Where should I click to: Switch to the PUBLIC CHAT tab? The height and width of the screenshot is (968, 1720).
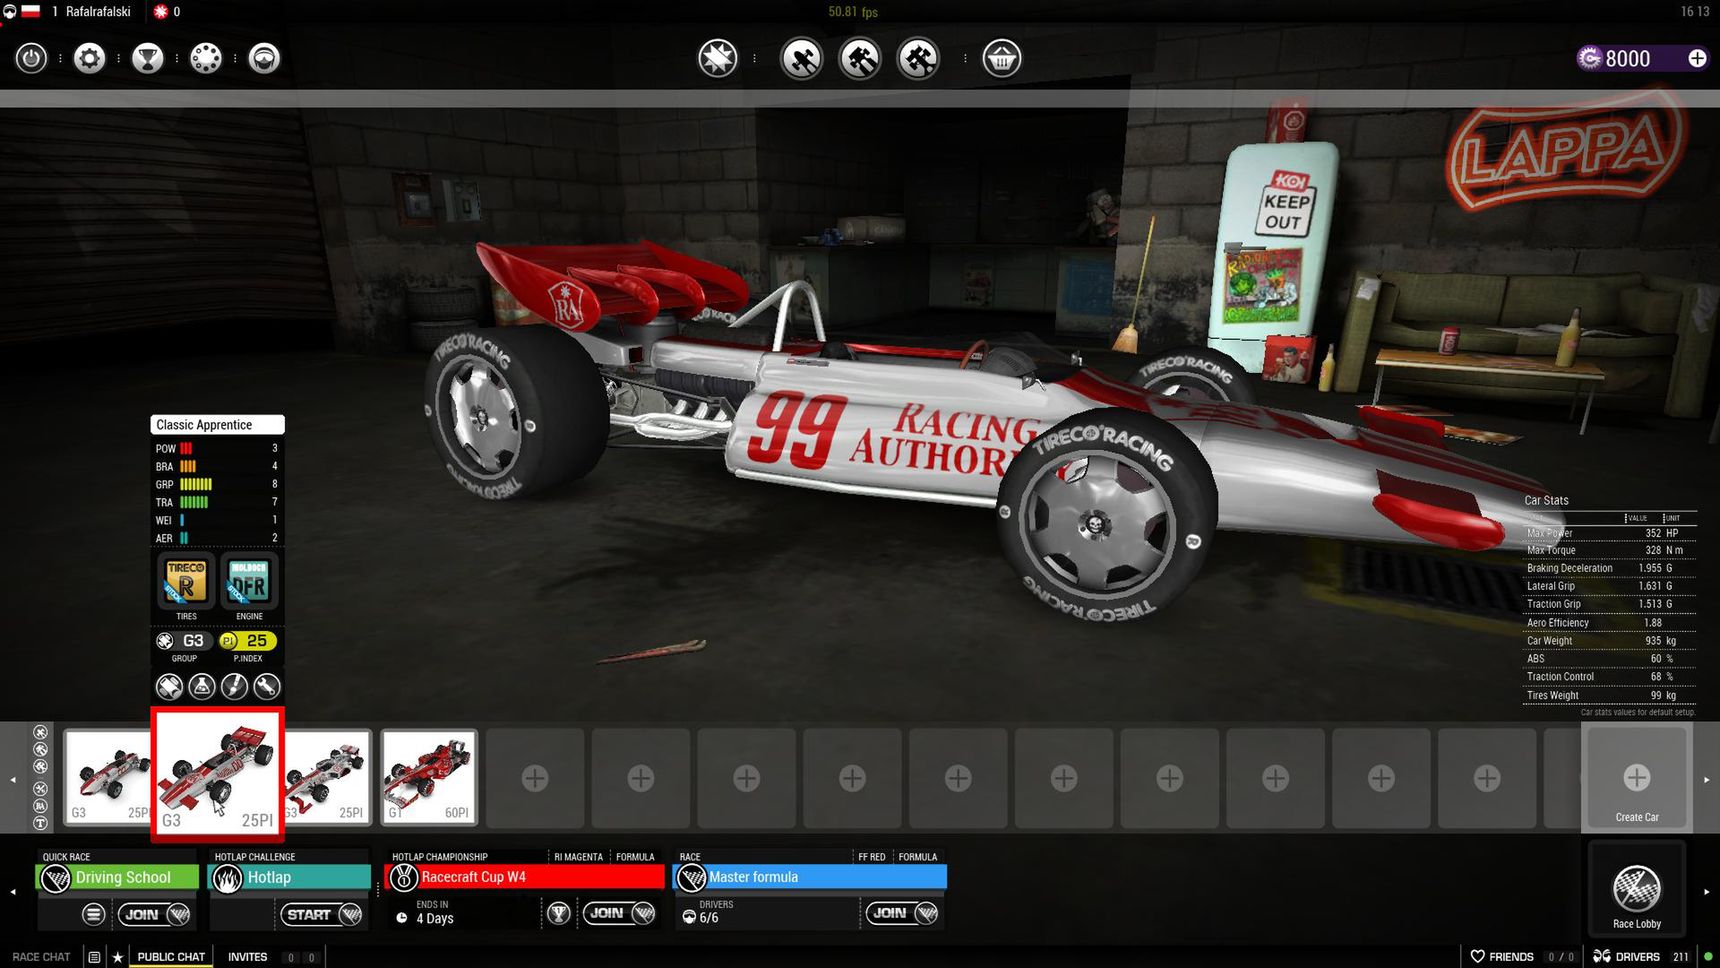pos(171,957)
